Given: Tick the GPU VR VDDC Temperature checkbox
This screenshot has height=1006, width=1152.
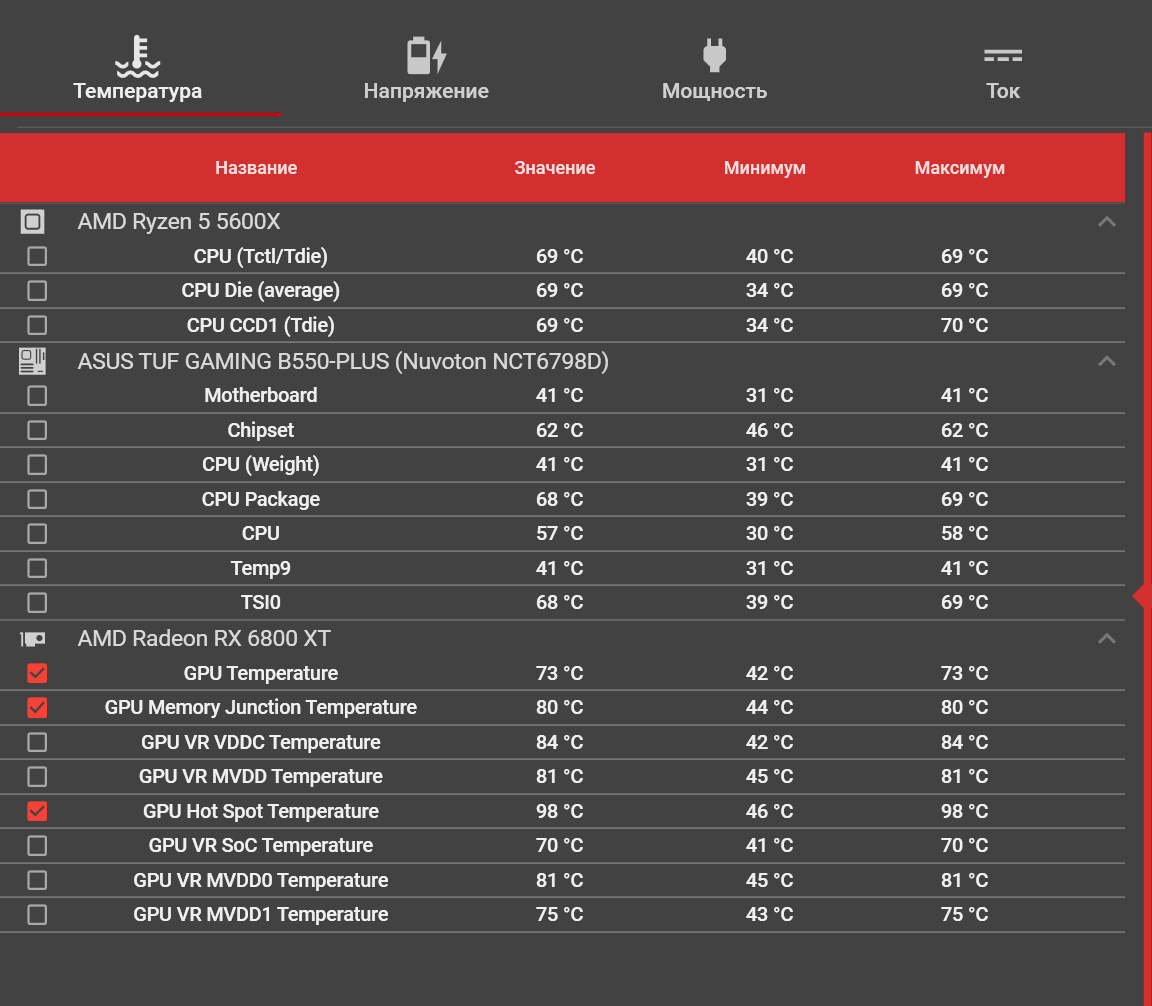Looking at the screenshot, I should pos(37,742).
